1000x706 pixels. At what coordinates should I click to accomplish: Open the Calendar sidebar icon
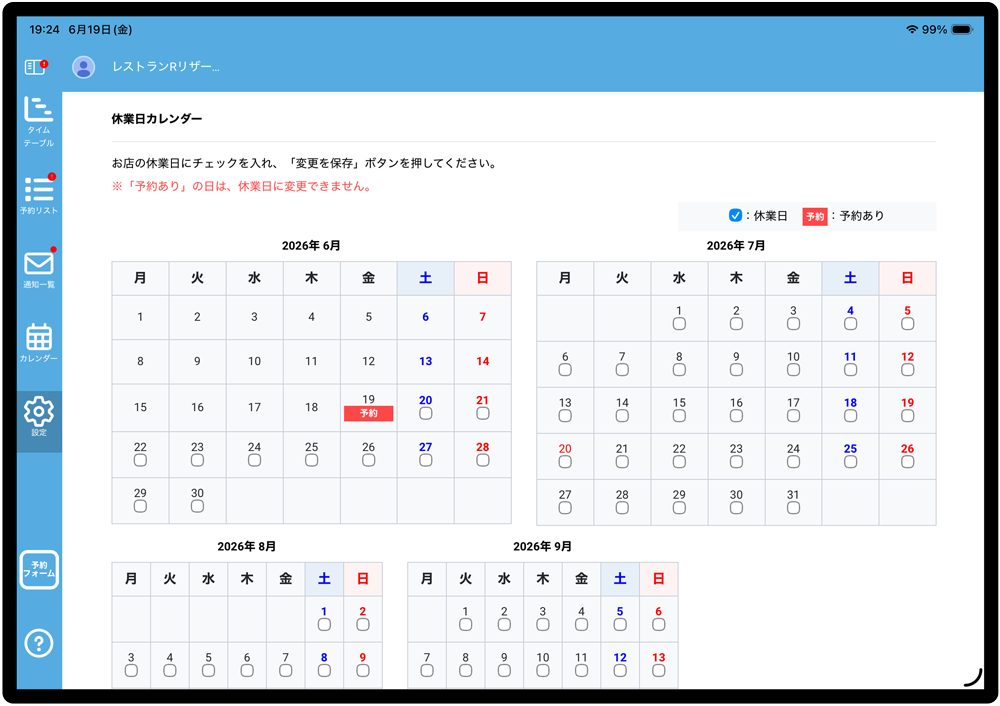click(39, 342)
